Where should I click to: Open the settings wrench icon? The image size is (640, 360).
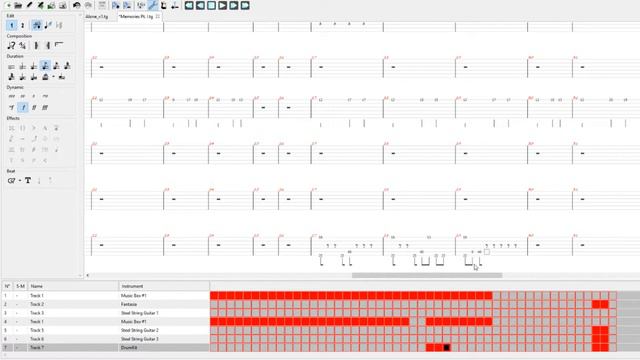[153, 5]
